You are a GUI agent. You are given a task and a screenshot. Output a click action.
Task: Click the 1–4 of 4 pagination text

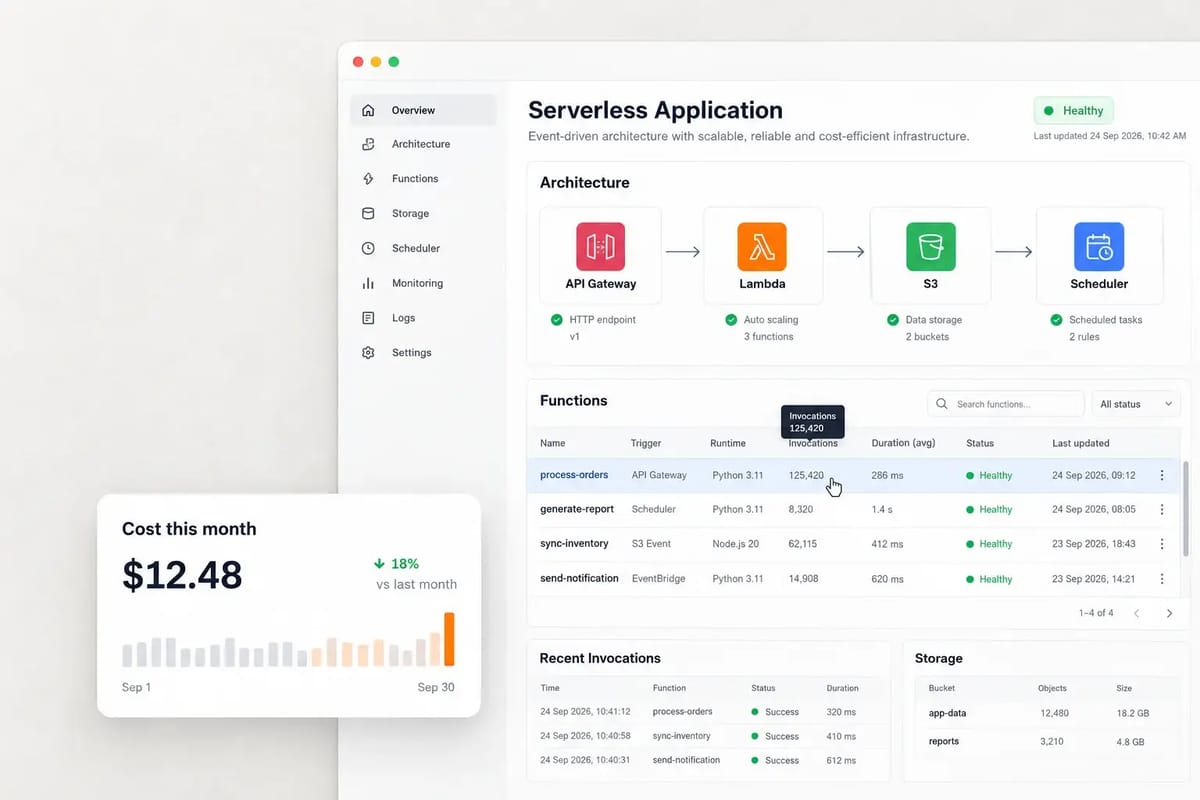pos(1096,613)
